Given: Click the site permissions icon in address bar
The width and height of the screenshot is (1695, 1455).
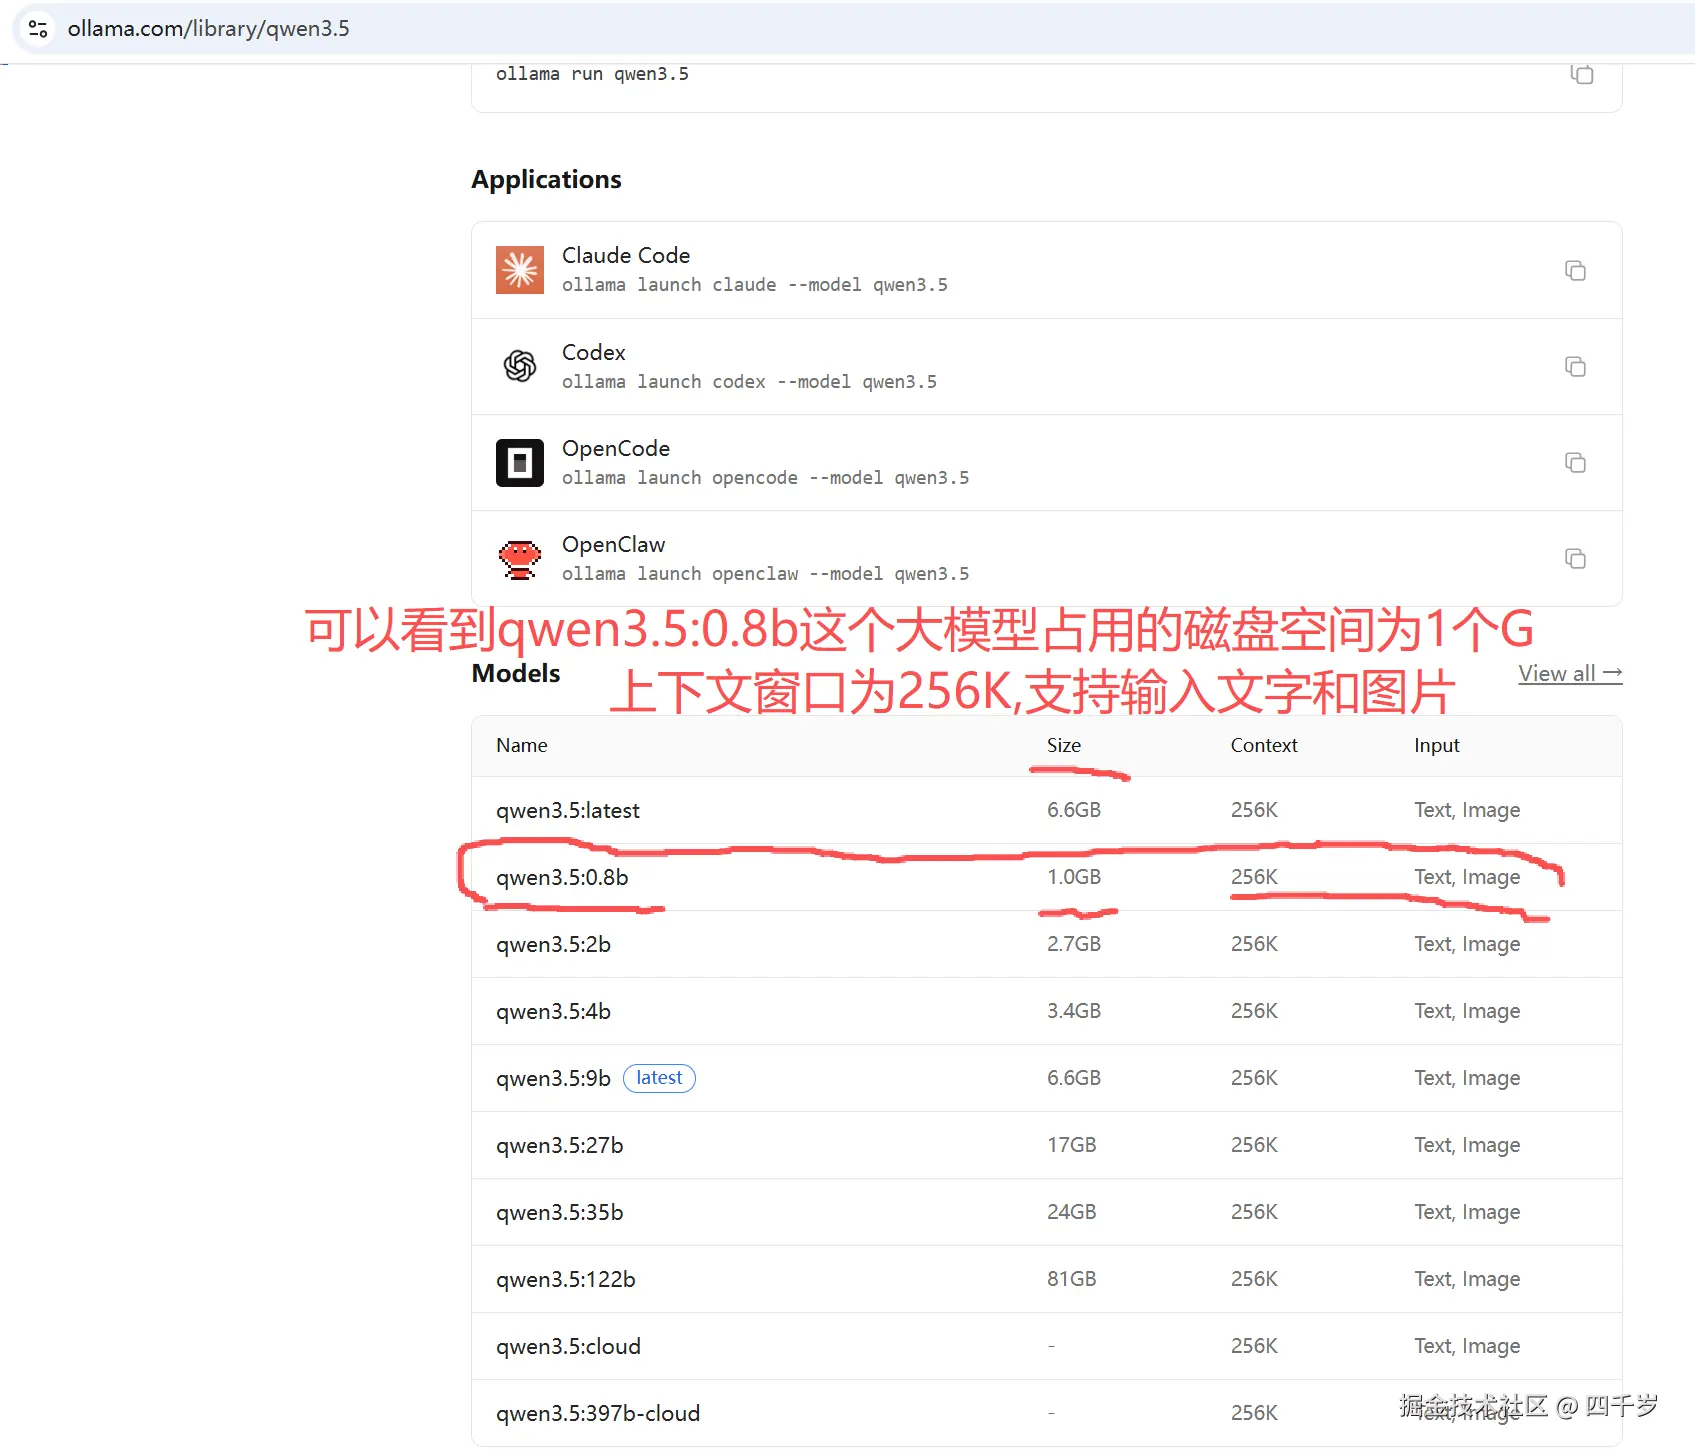Looking at the screenshot, I should pos(37,28).
